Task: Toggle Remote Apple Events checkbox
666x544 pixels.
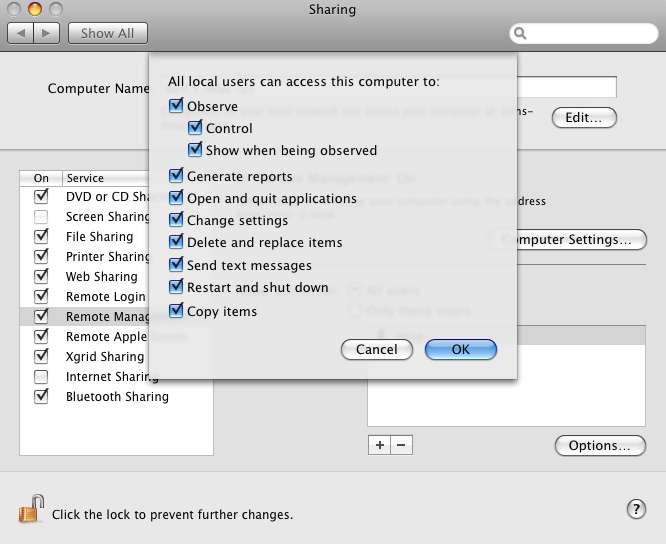Action: click(x=41, y=336)
